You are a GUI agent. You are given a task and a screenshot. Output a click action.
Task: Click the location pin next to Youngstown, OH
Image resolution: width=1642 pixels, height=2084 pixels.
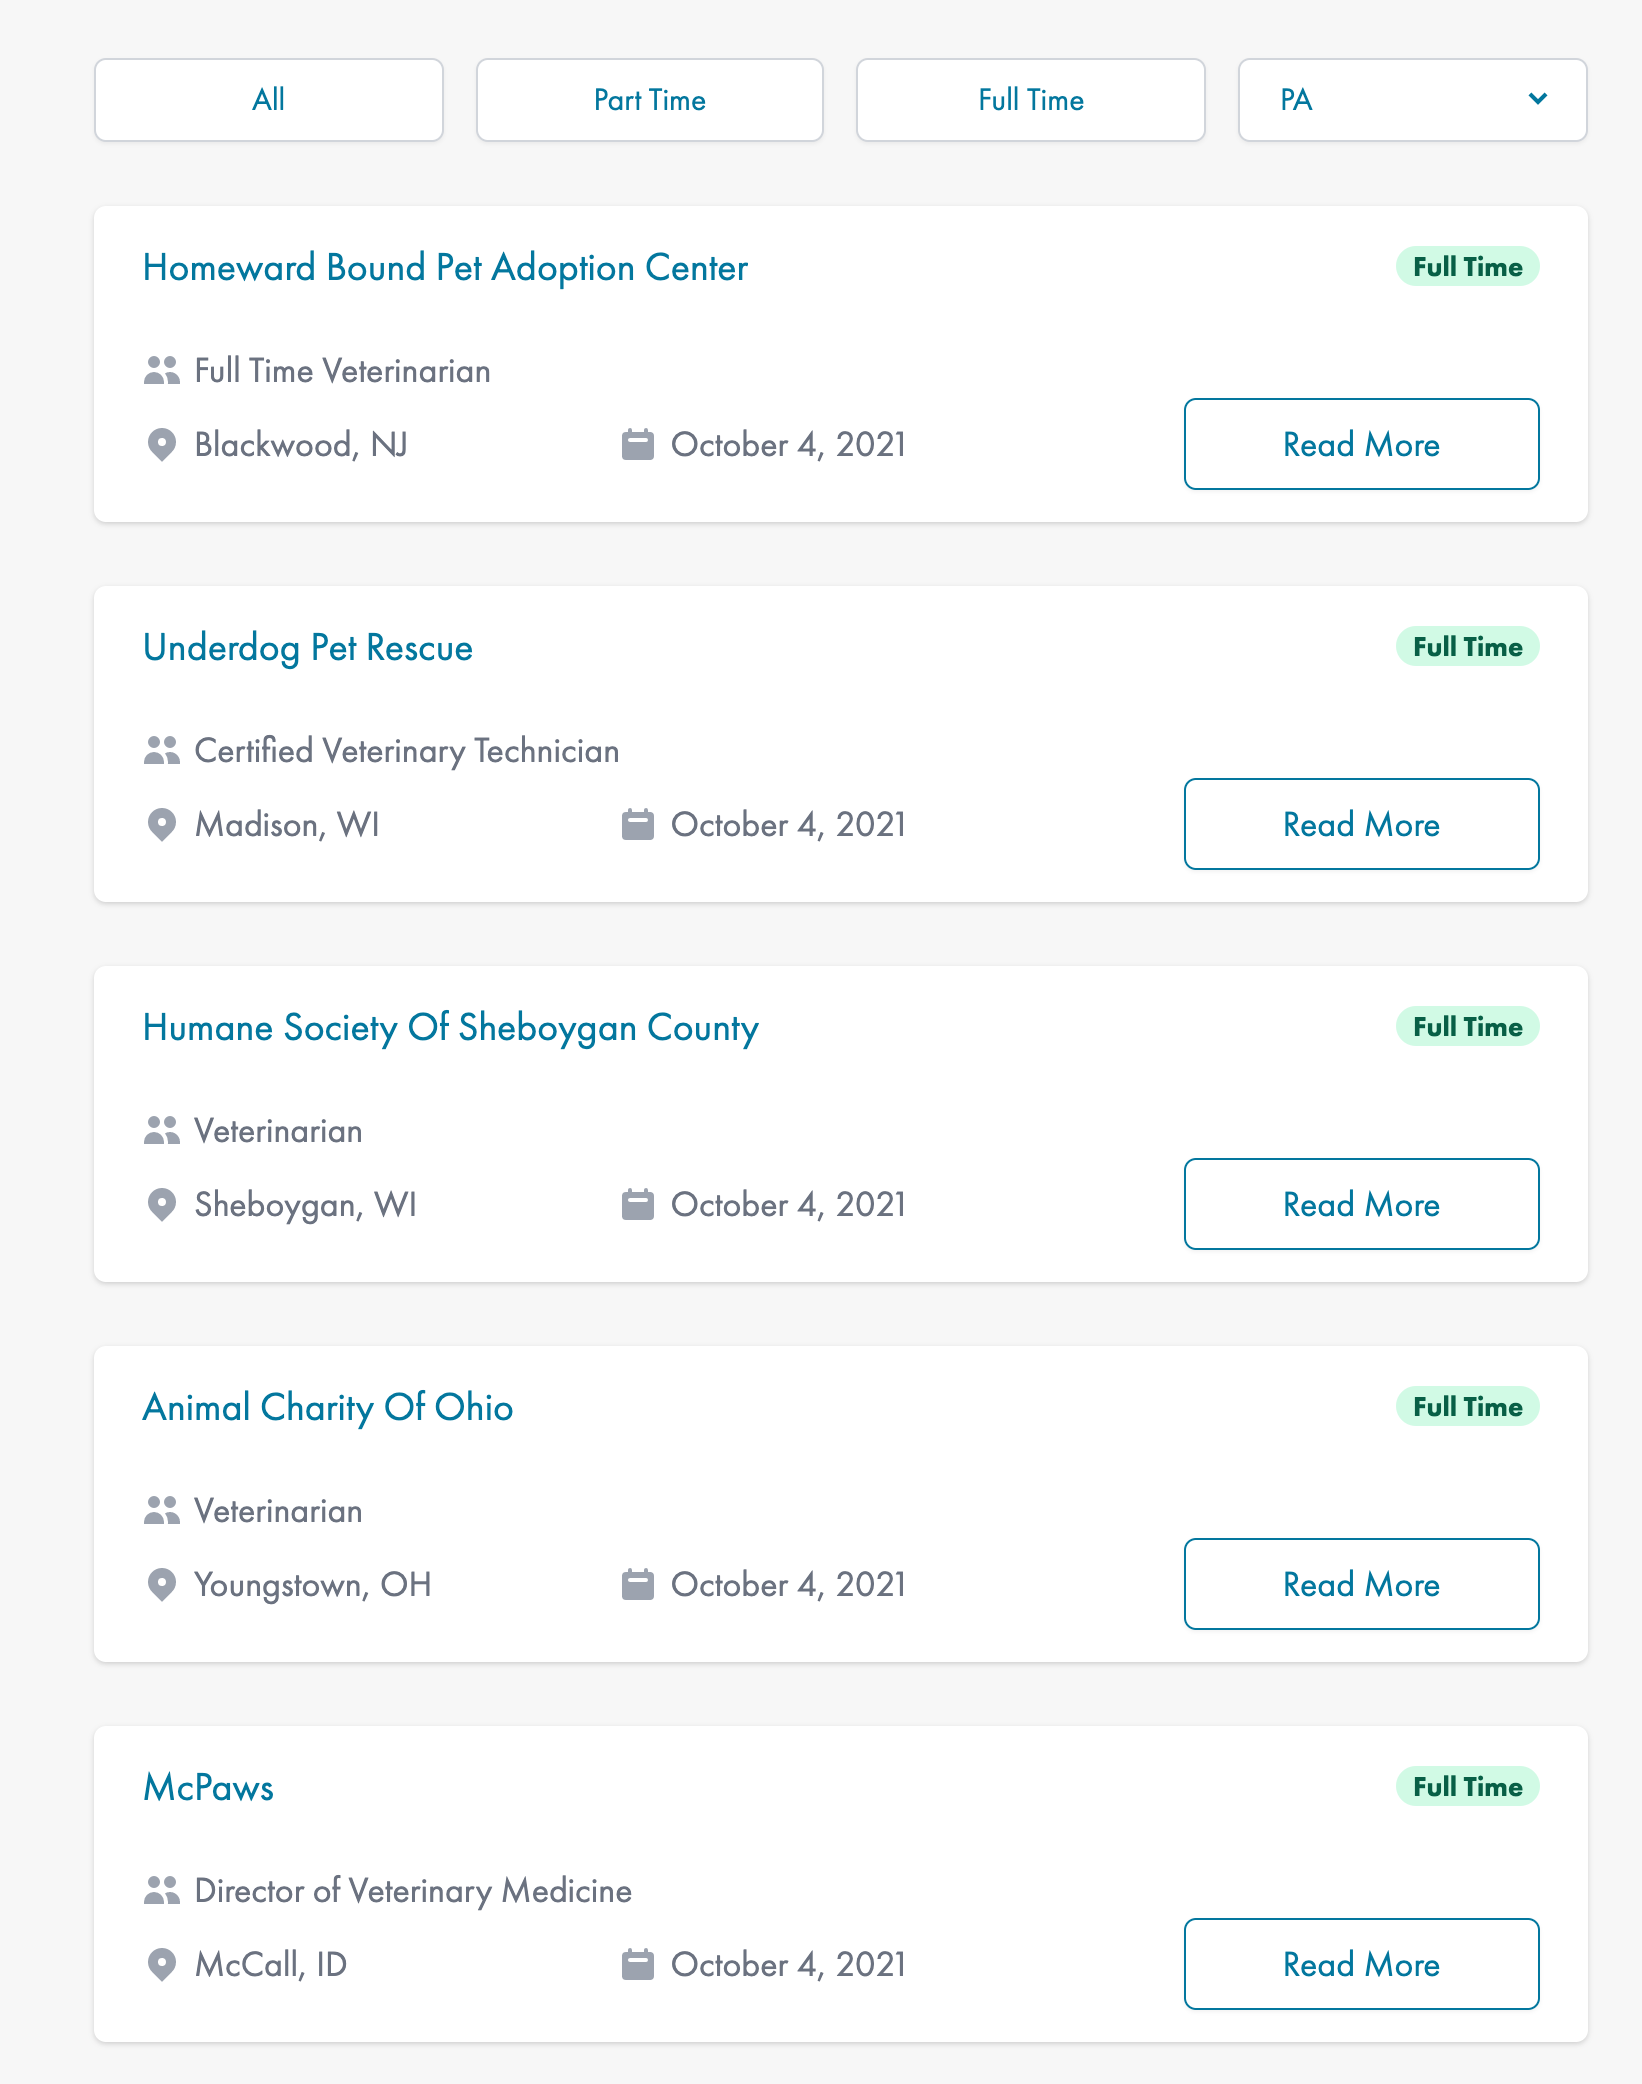[x=161, y=1585]
